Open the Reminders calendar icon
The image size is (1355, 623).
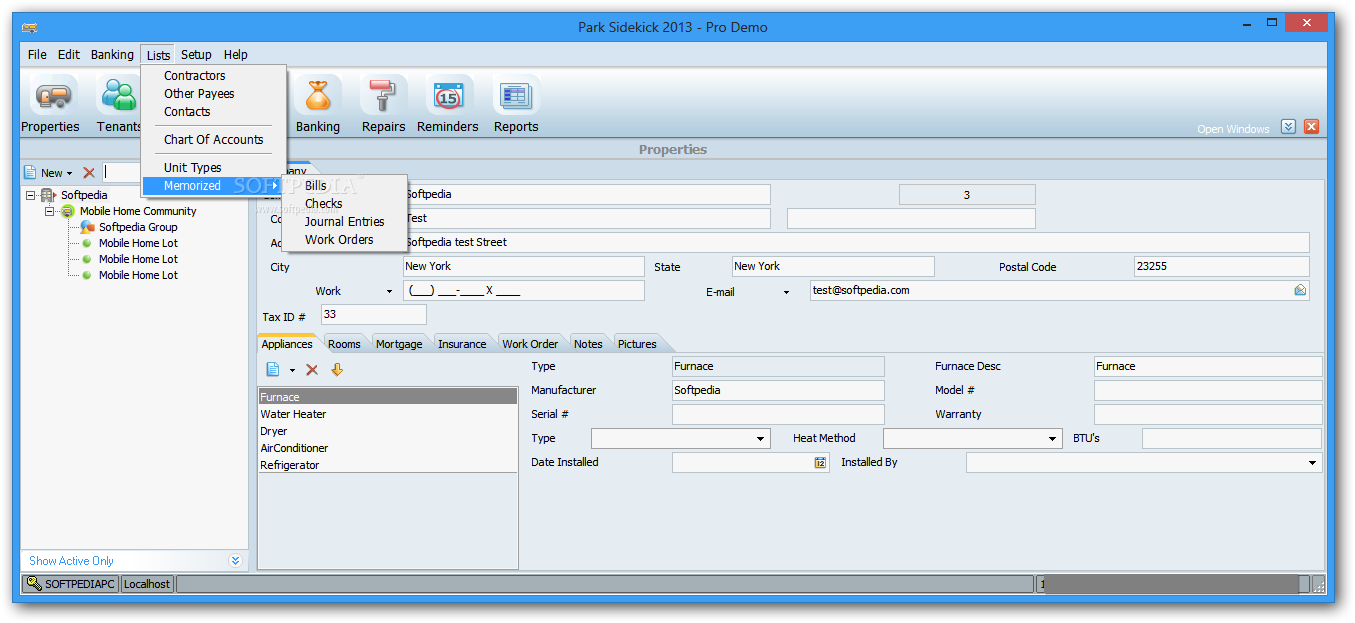click(x=448, y=97)
